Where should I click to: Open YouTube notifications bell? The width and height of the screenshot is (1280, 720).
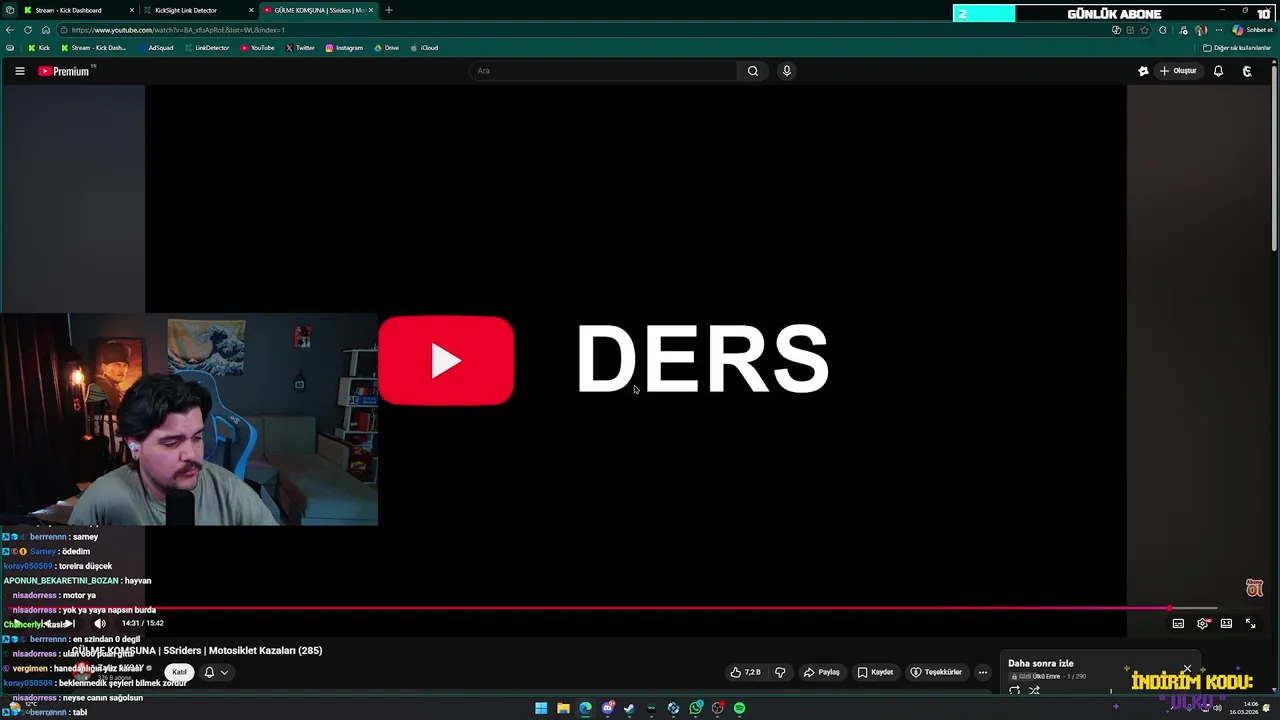click(x=1218, y=71)
